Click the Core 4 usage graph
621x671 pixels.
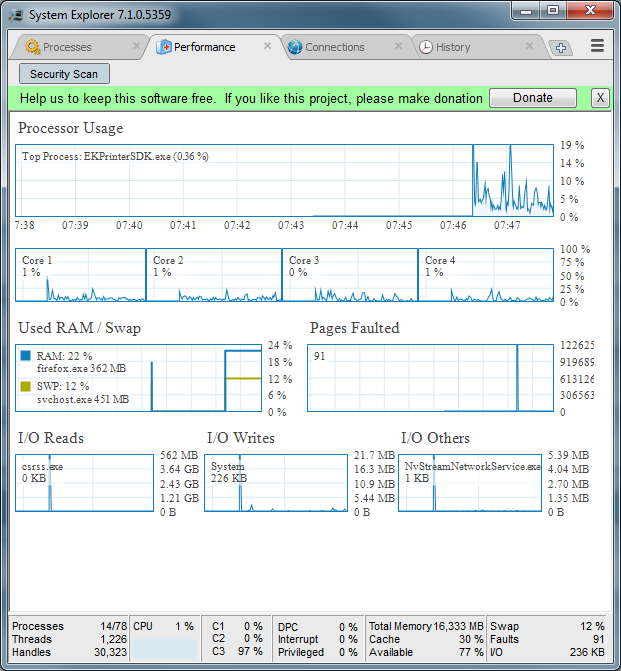[x=486, y=275]
